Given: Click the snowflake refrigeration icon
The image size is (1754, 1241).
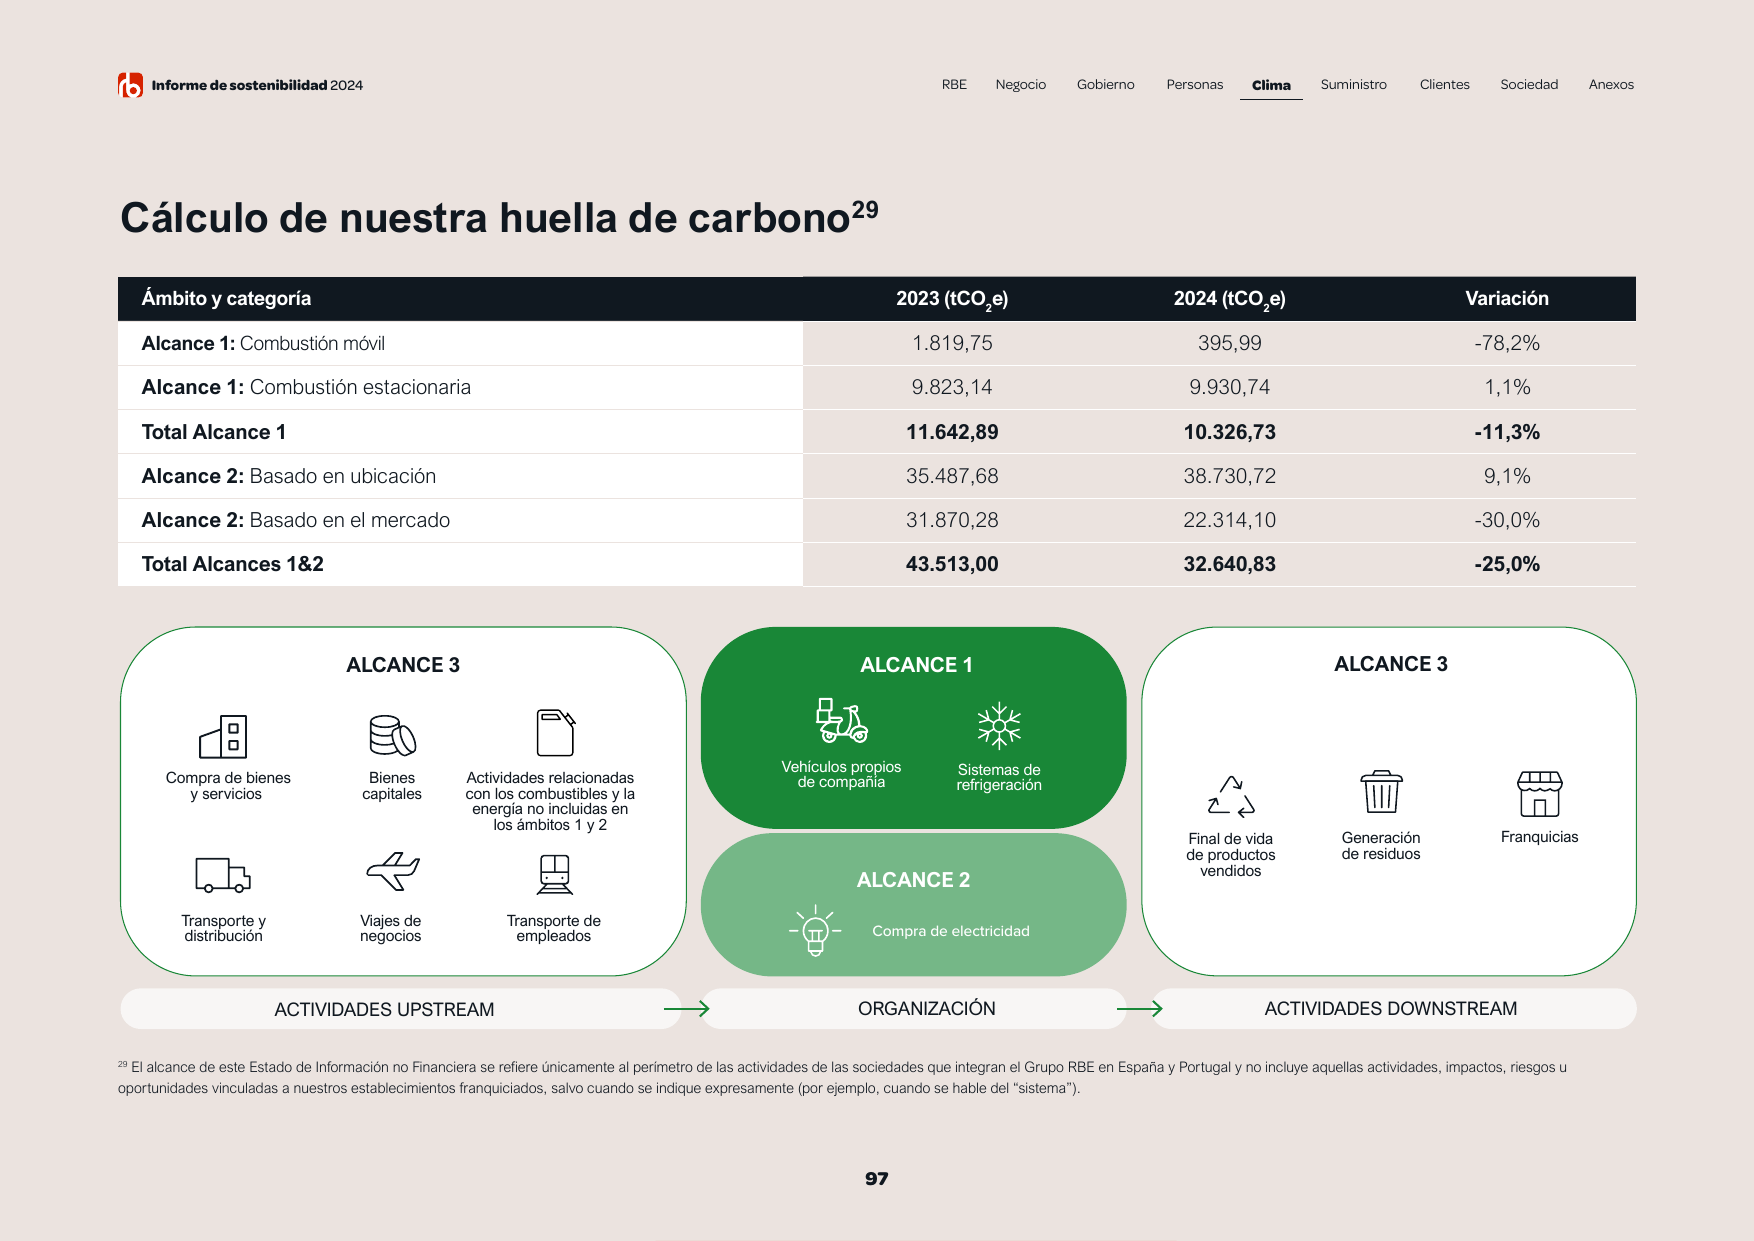Looking at the screenshot, I should (999, 726).
